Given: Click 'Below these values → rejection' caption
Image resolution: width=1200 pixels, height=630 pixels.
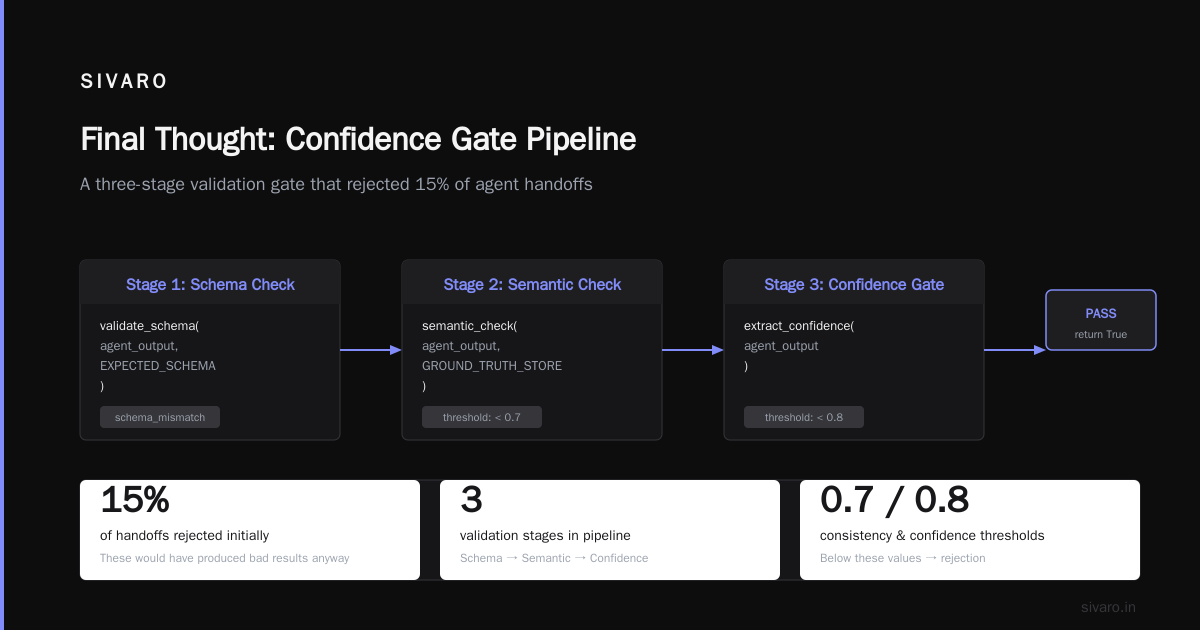Looking at the screenshot, I should (x=903, y=558).
